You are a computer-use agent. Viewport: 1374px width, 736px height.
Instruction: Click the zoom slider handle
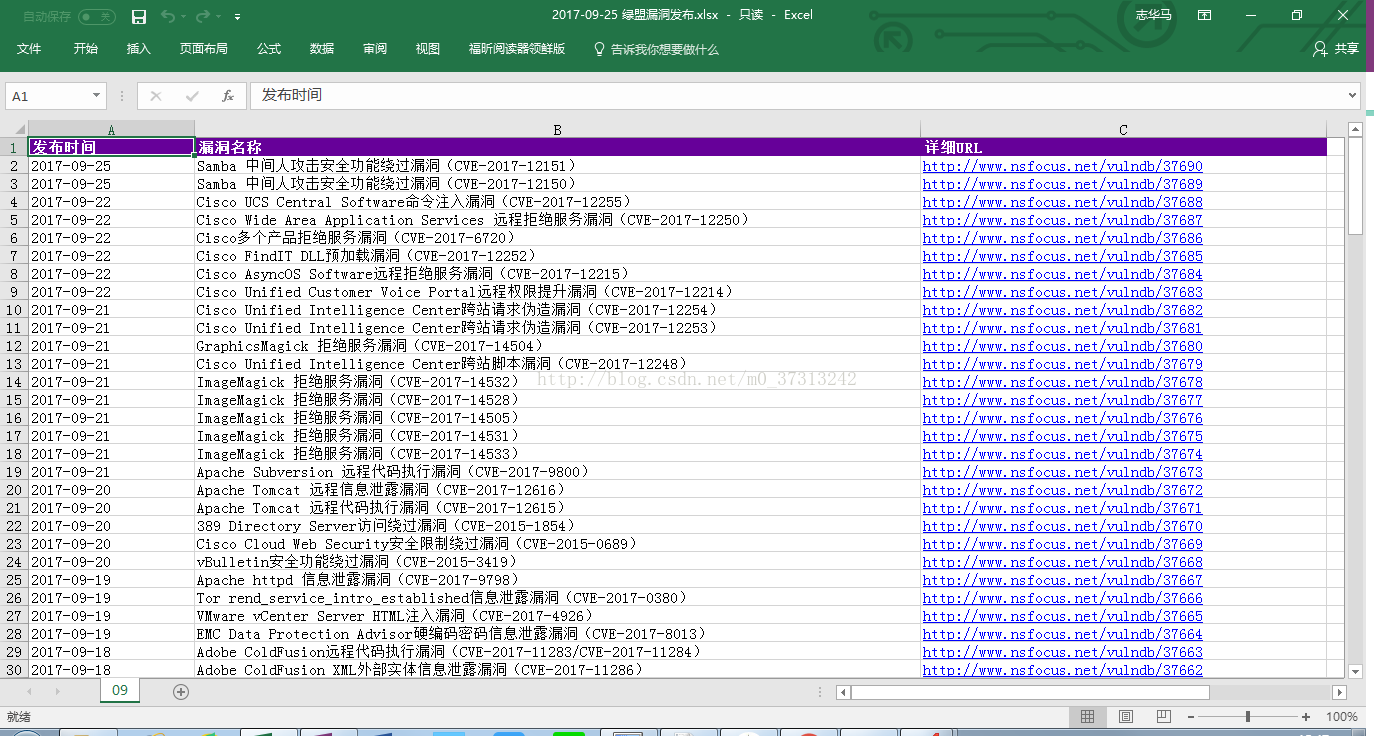pyautogui.click(x=1248, y=717)
